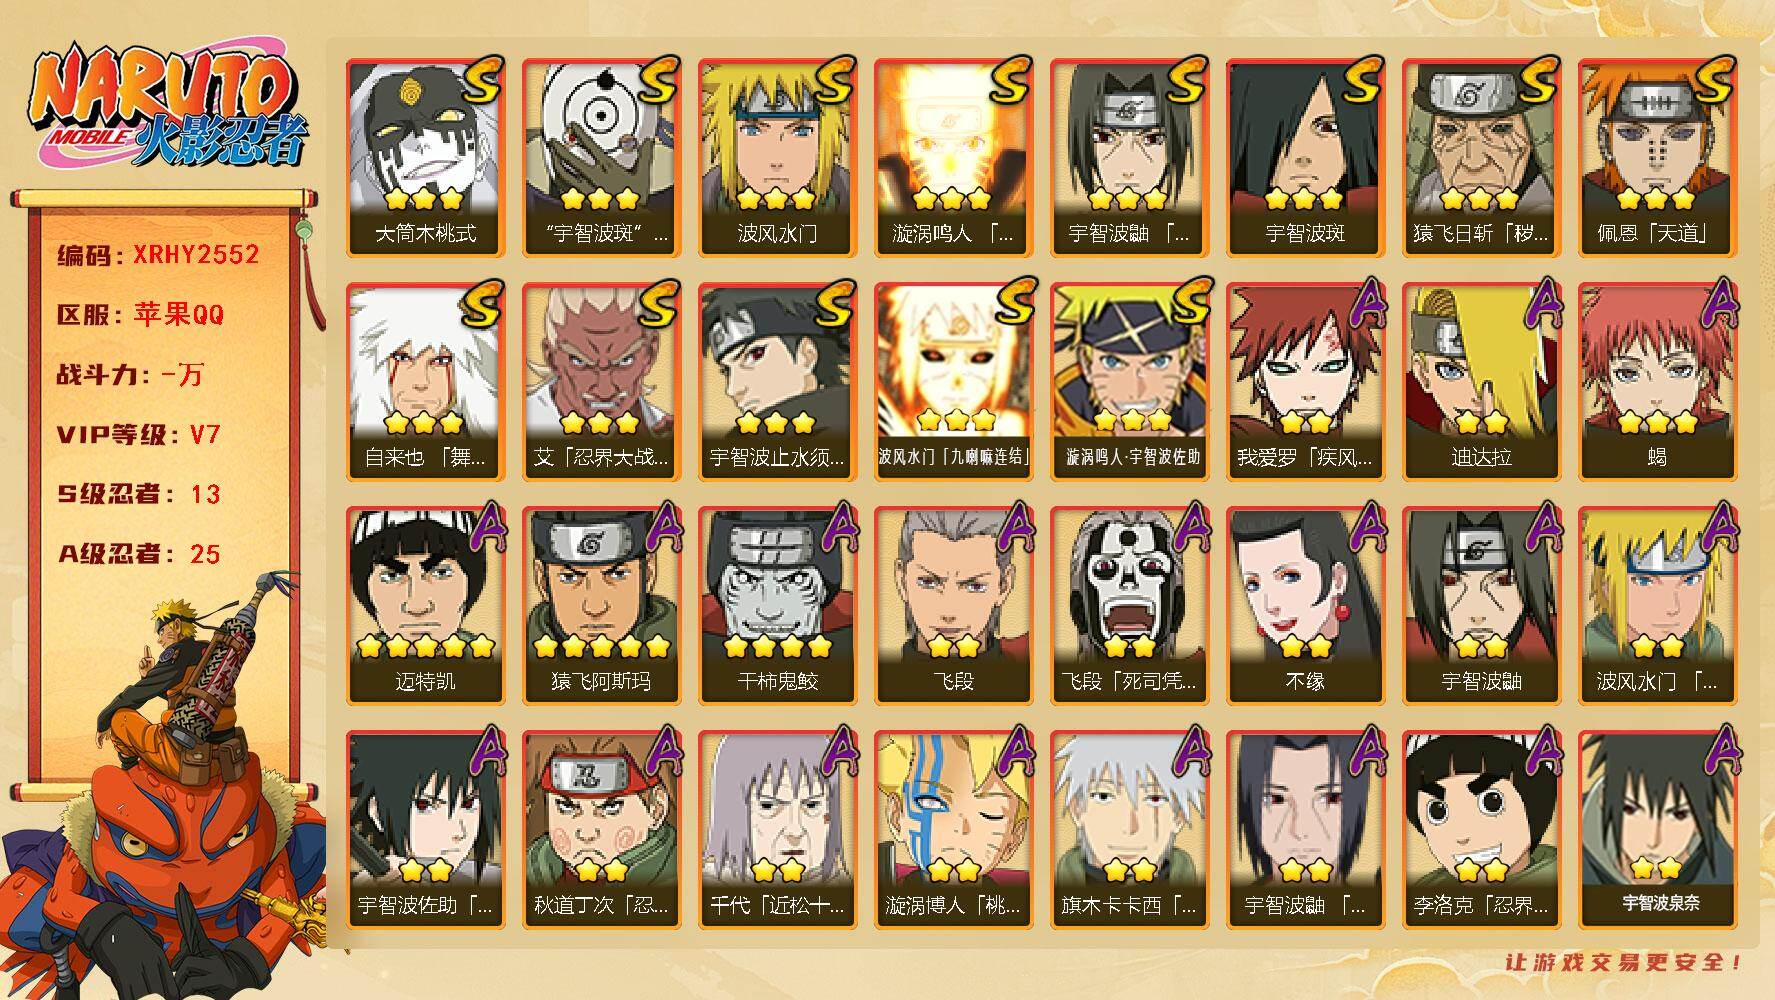1775x1000 pixels.
Task: Click the 宇智波泉奈 character card
Action: [x=1657, y=830]
